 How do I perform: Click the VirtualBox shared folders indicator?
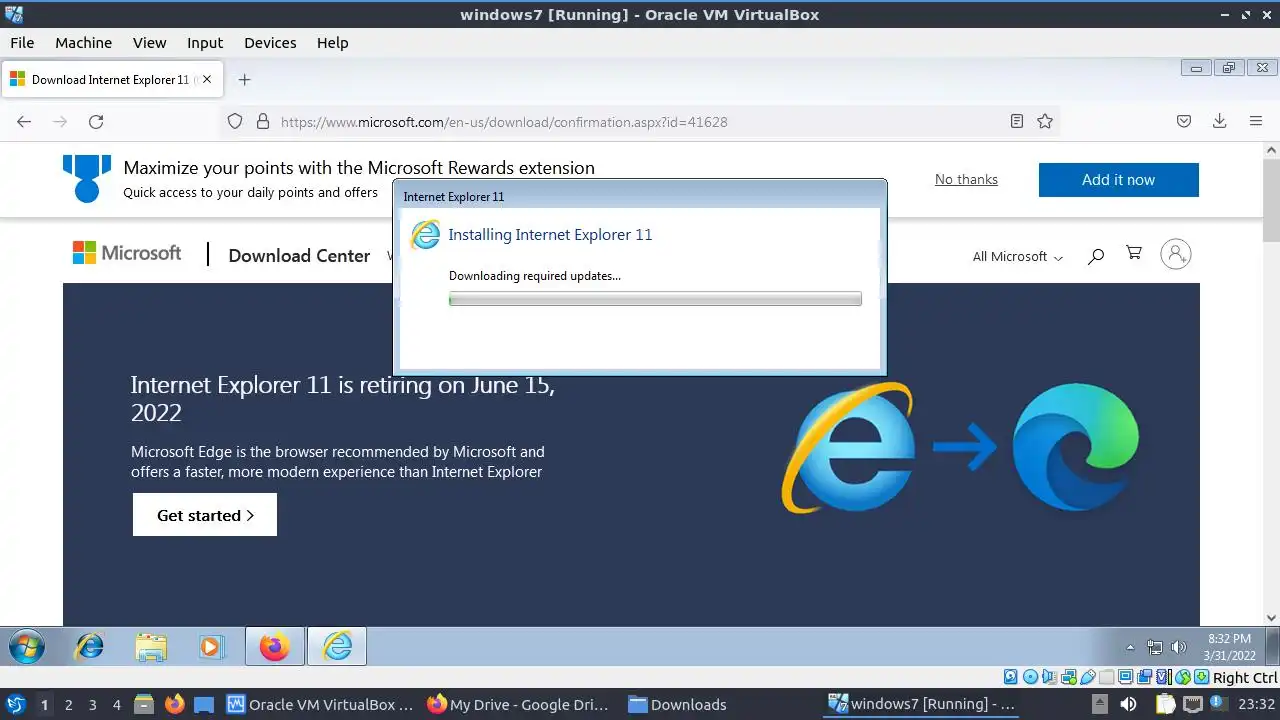[x=1106, y=678]
